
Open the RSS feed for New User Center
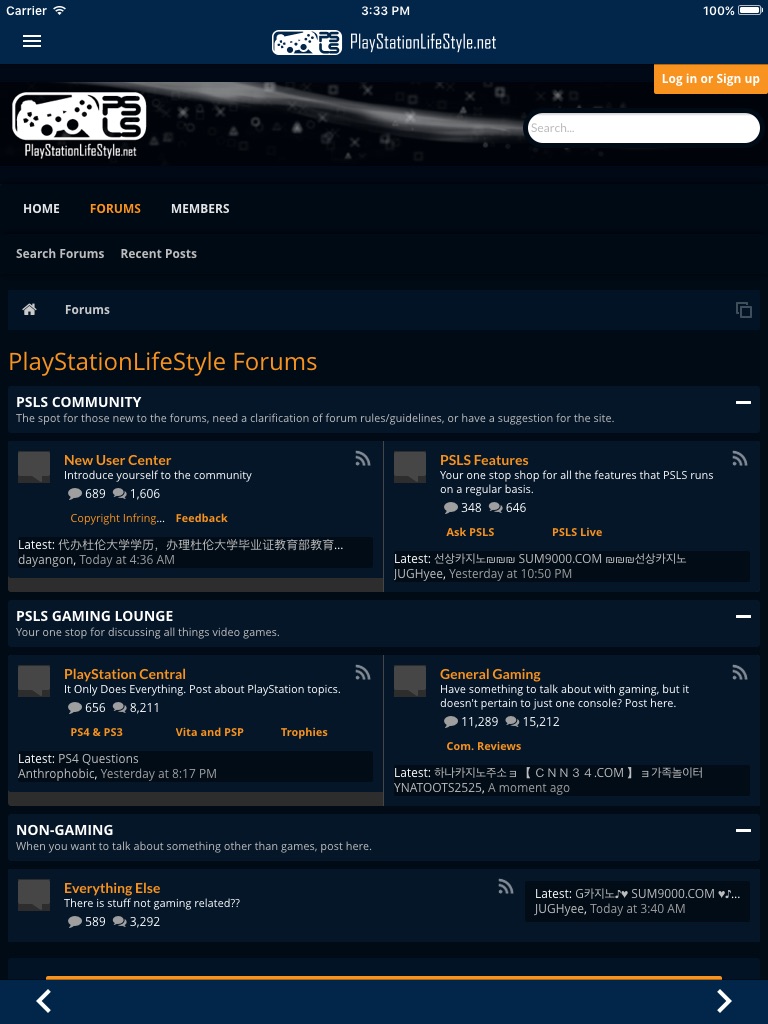362,459
